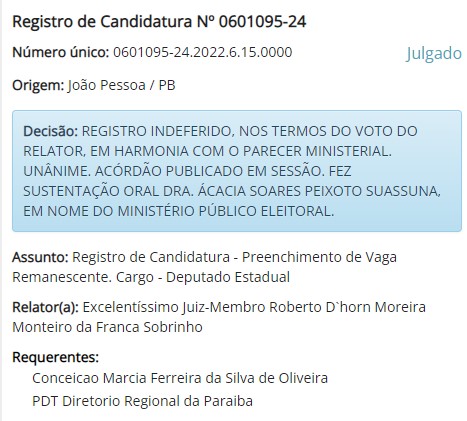Click the blue Decisão box
This screenshot has width=467, height=421.
[x=237, y=171]
